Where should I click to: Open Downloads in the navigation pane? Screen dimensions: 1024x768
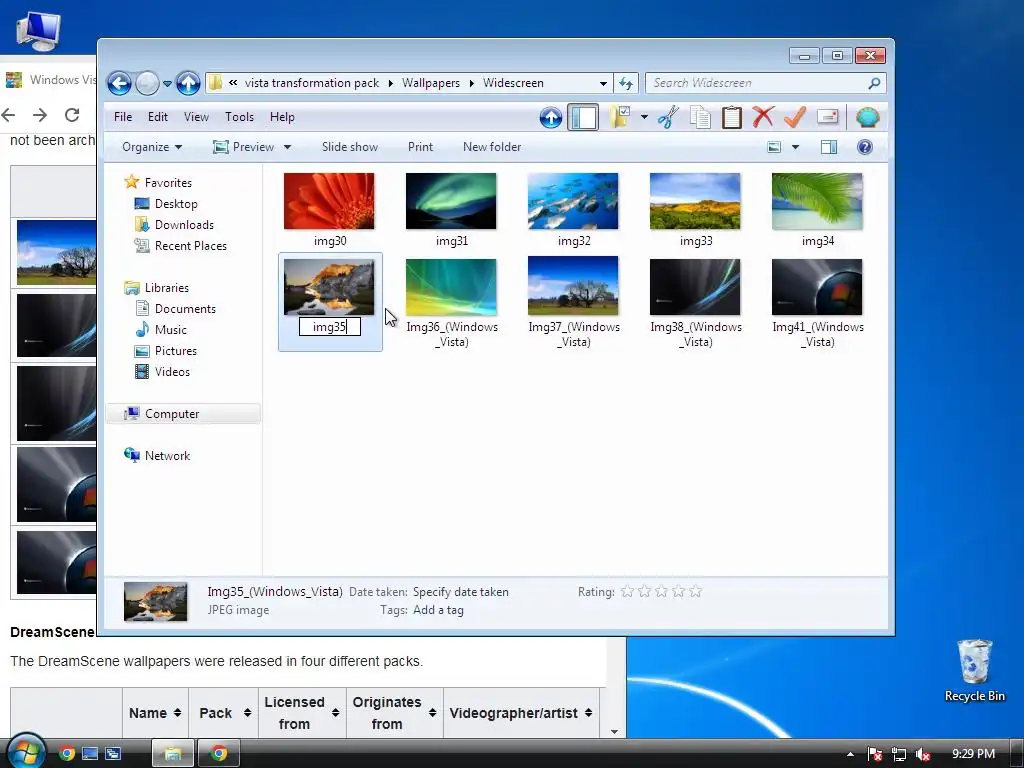tap(184, 225)
